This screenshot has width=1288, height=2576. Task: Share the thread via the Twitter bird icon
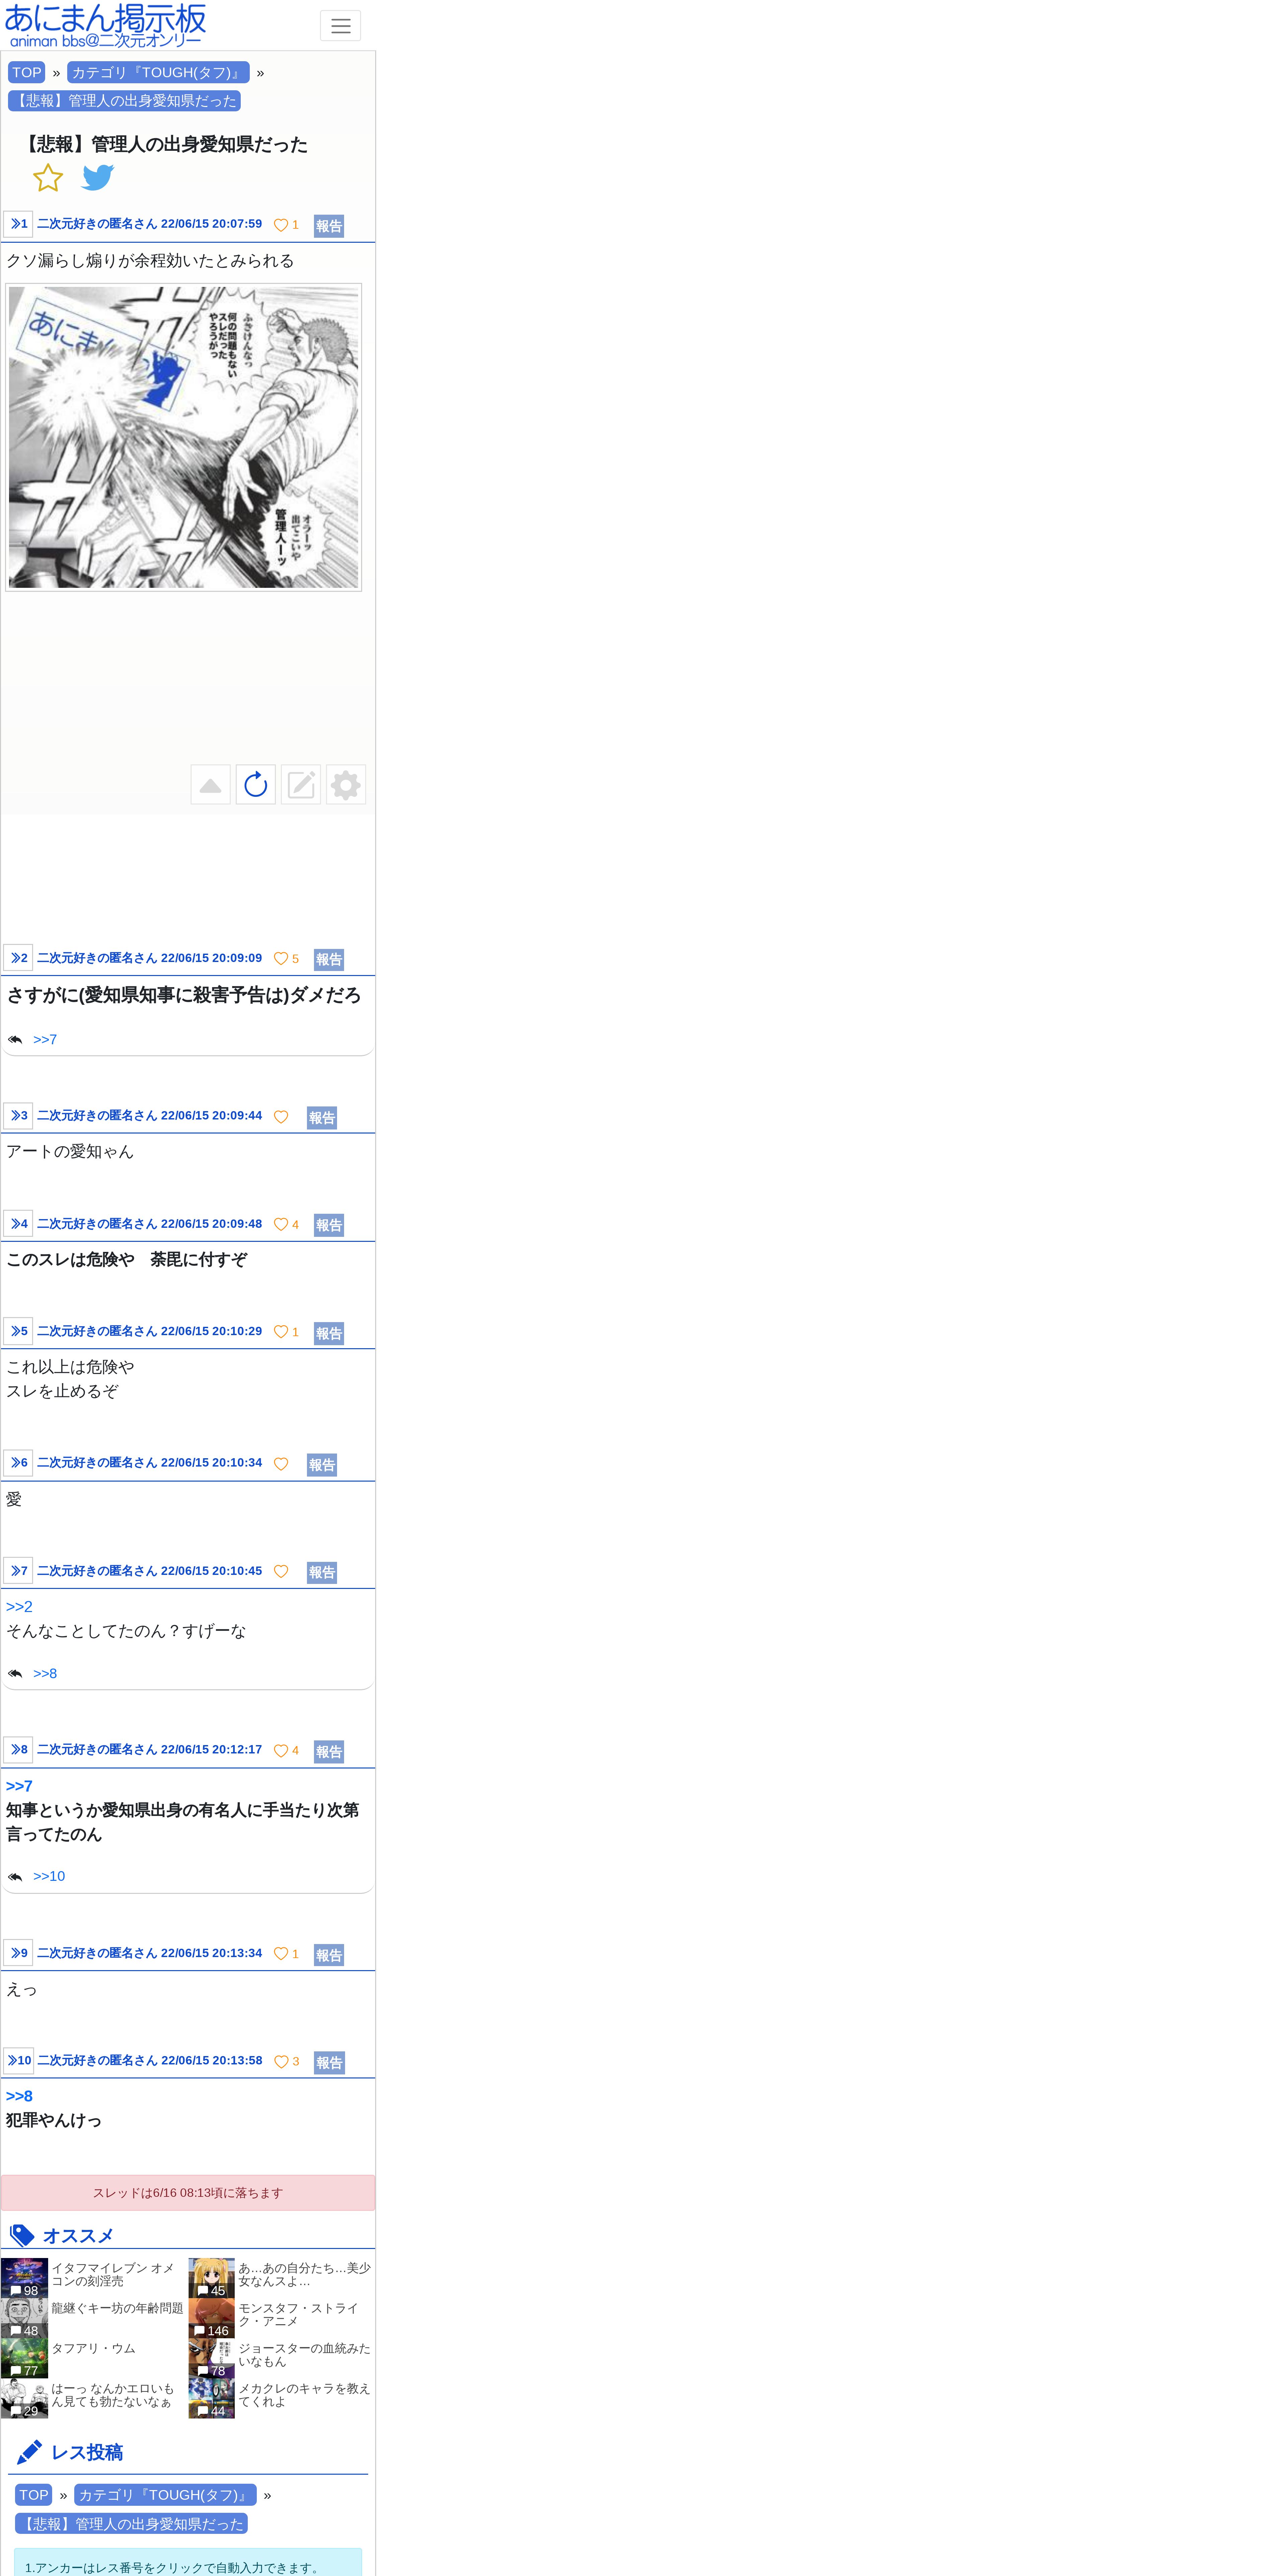tap(98, 178)
